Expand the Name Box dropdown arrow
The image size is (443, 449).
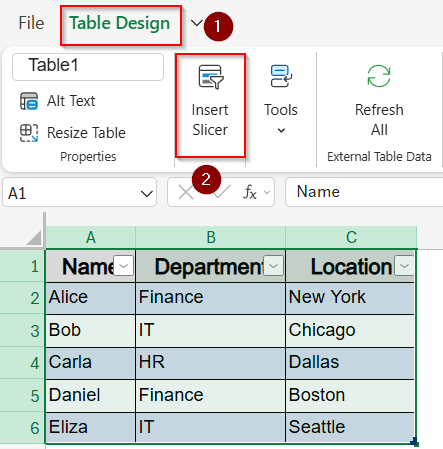click(x=147, y=193)
